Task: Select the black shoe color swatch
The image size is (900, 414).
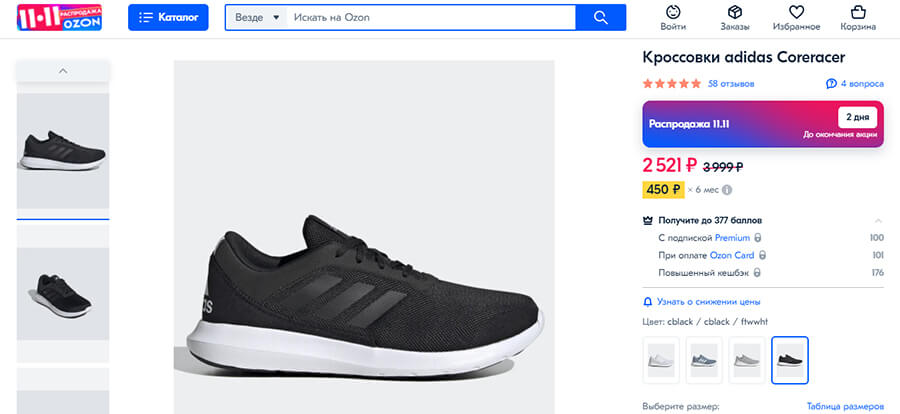Action: pos(790,359)
